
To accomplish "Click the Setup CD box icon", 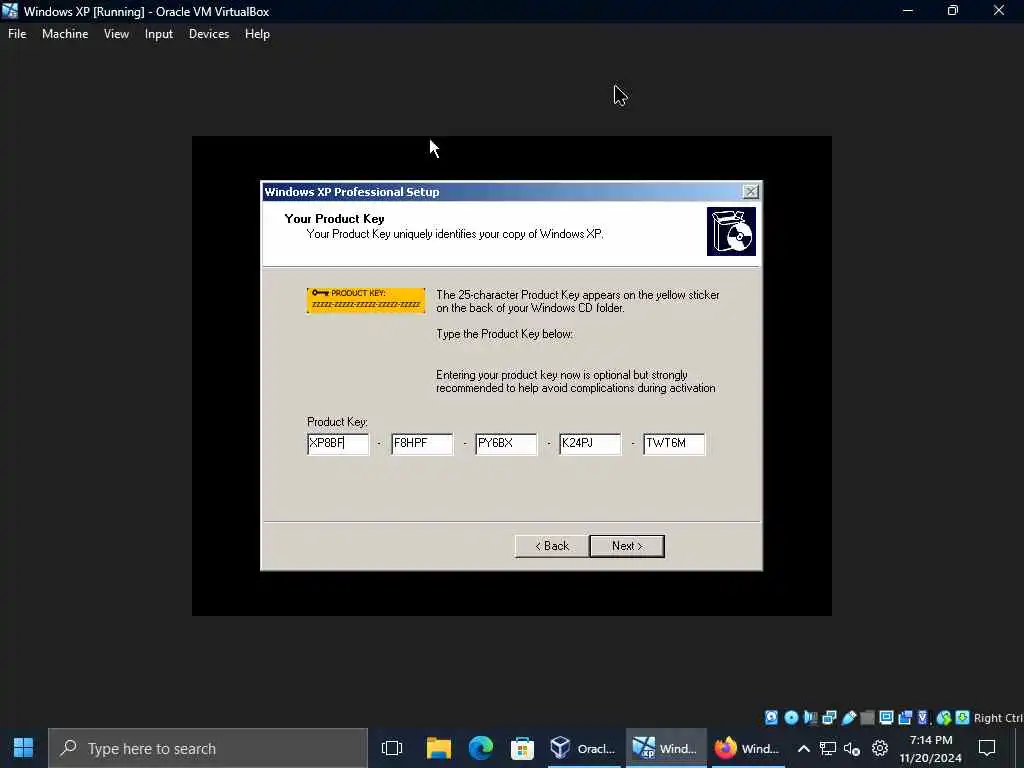I will (731, 231).
